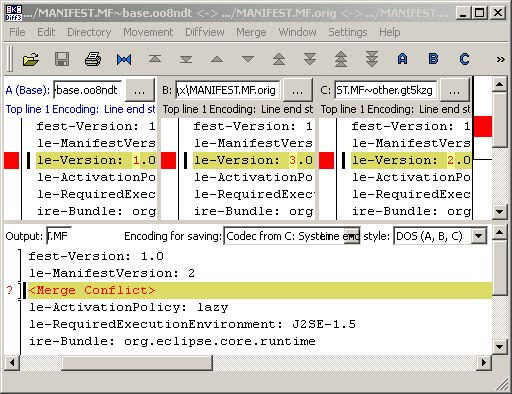Viewport: 512px width, 394px height.
Task: Go to next unsolved conflict triple-down arrow
Action: tap(372, 59)
